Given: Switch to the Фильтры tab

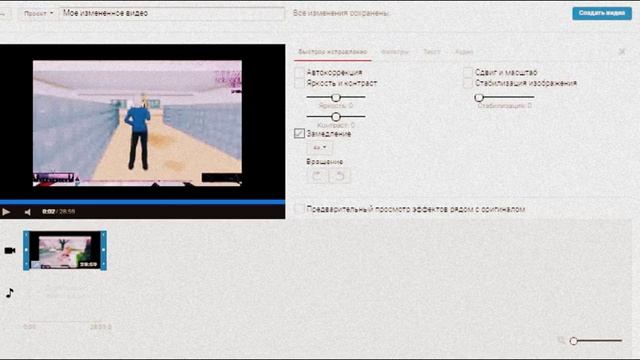Looking at the screenshot, I should tap(394, 52).
